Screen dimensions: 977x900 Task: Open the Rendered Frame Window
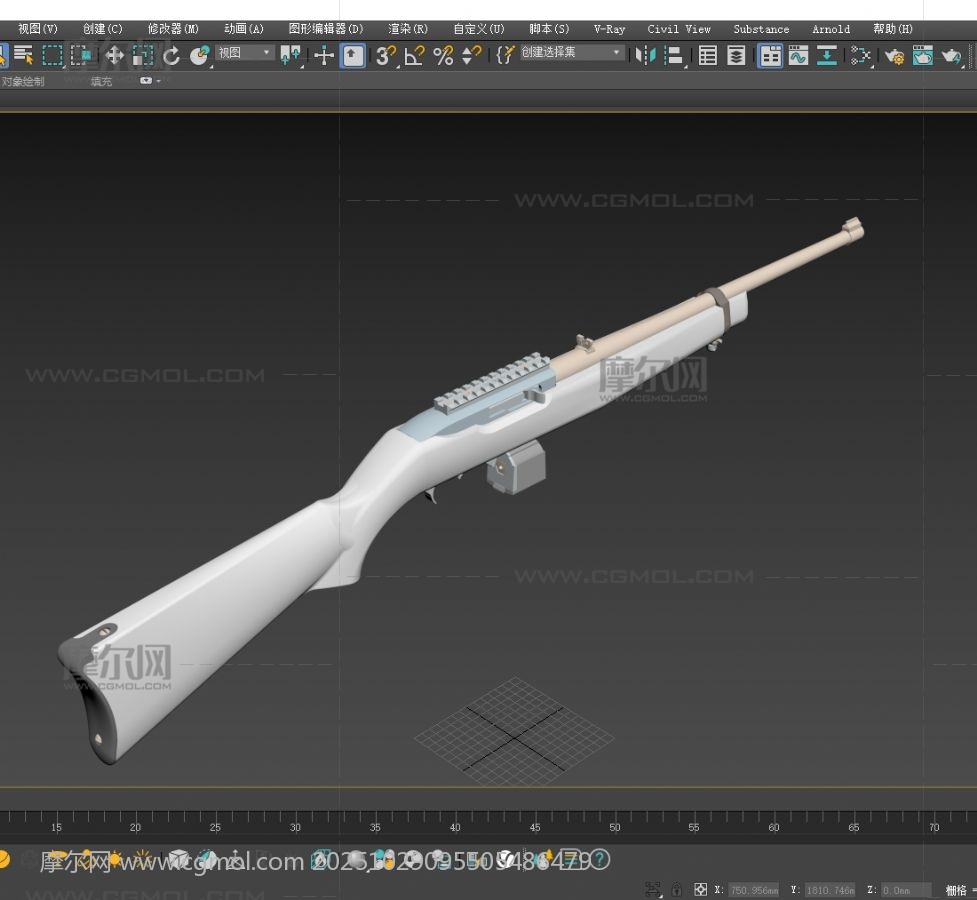point(923,56)
